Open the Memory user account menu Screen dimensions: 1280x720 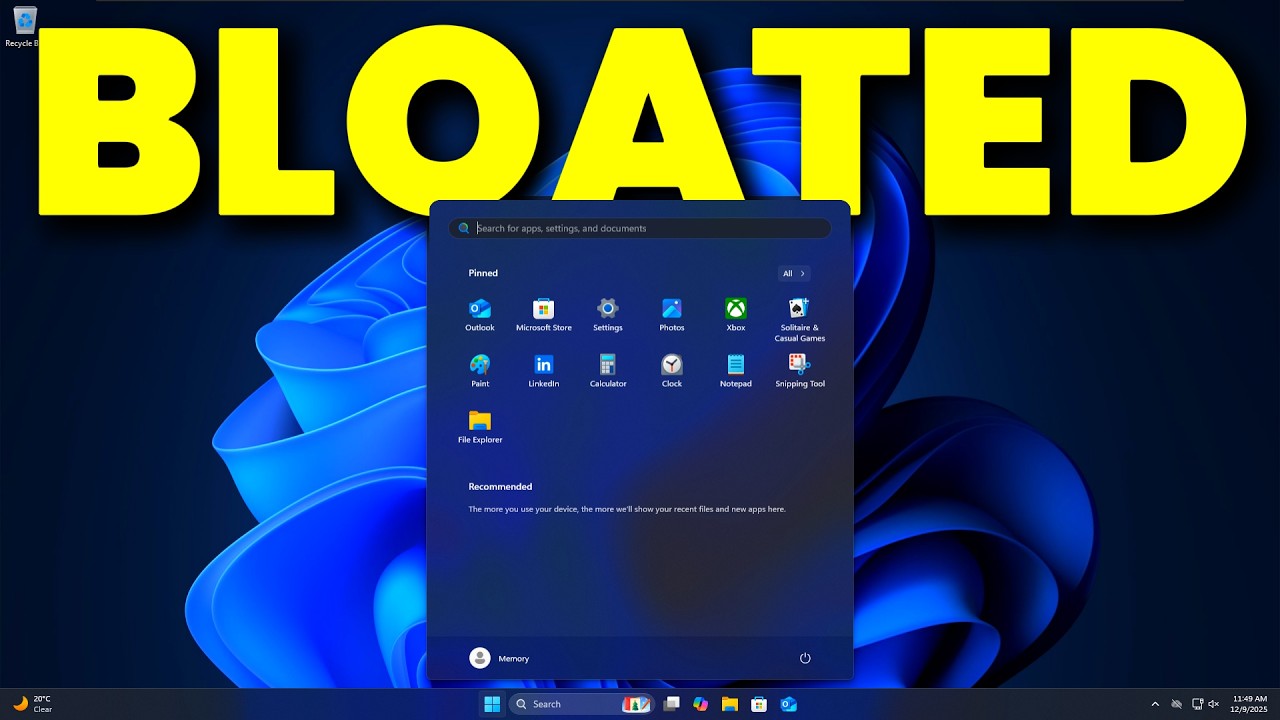[499, 658]
